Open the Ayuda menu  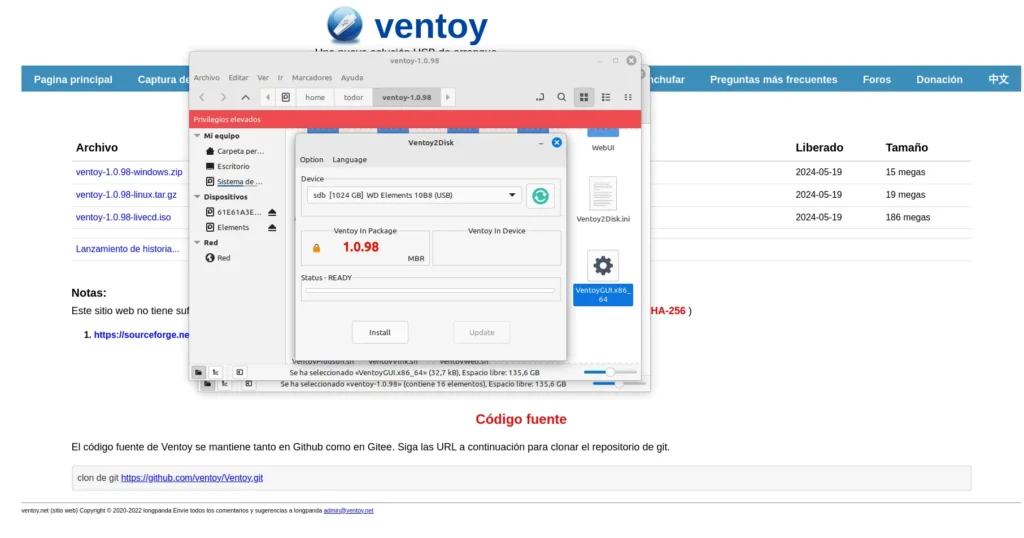tap(352, 78)
